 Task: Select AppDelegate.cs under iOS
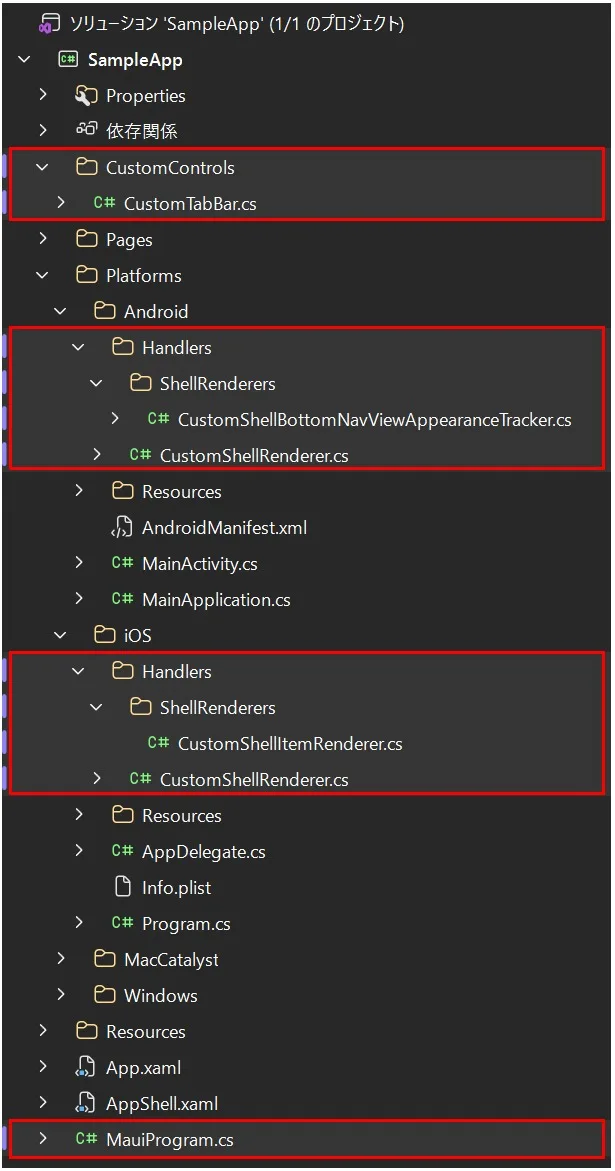point(203,851)
